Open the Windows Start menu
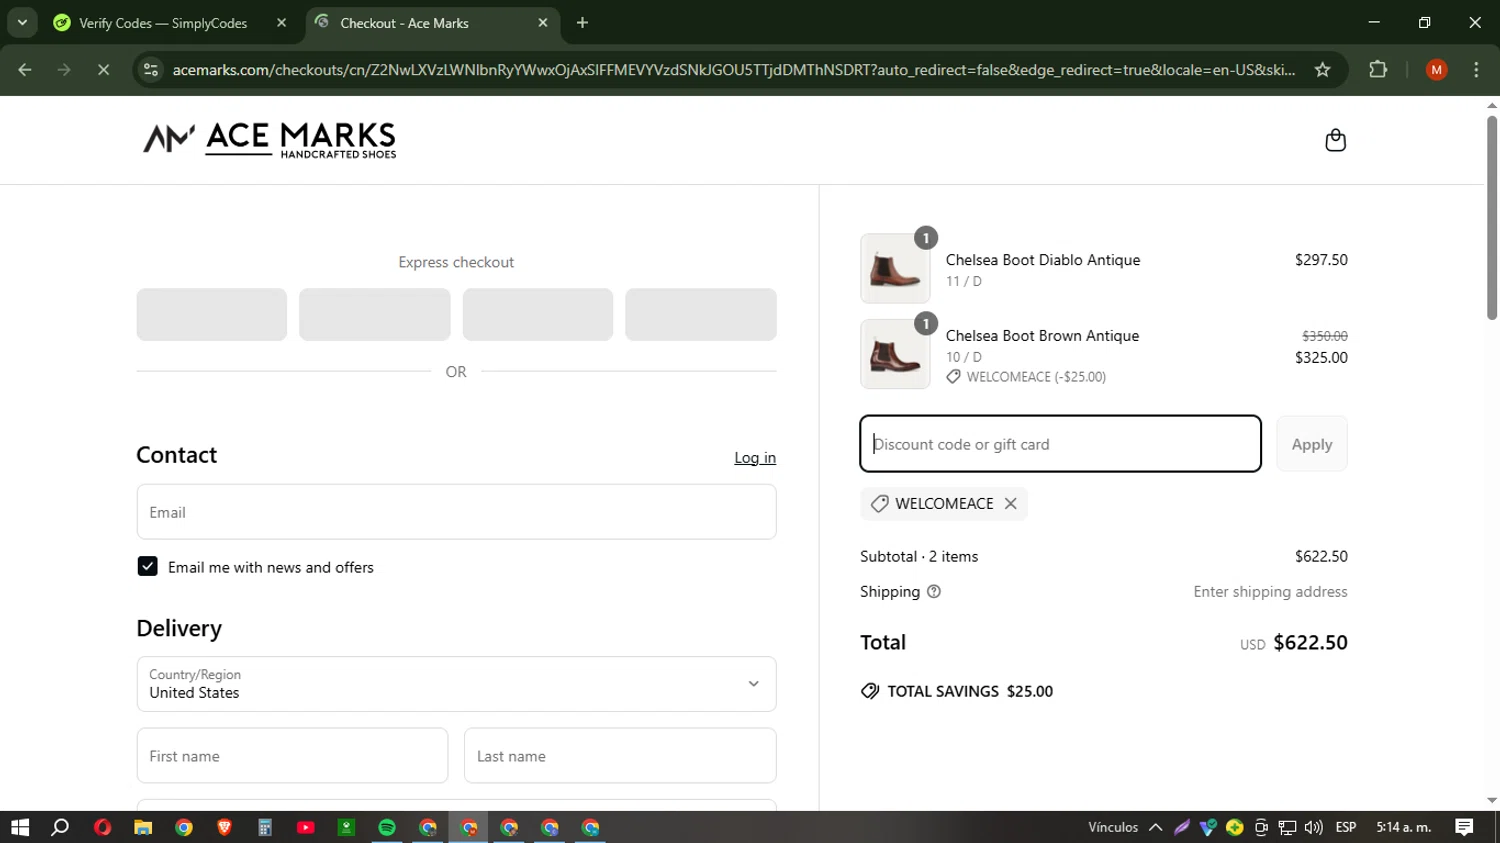This screenshot has width=1500, height=843. point(20,827)
